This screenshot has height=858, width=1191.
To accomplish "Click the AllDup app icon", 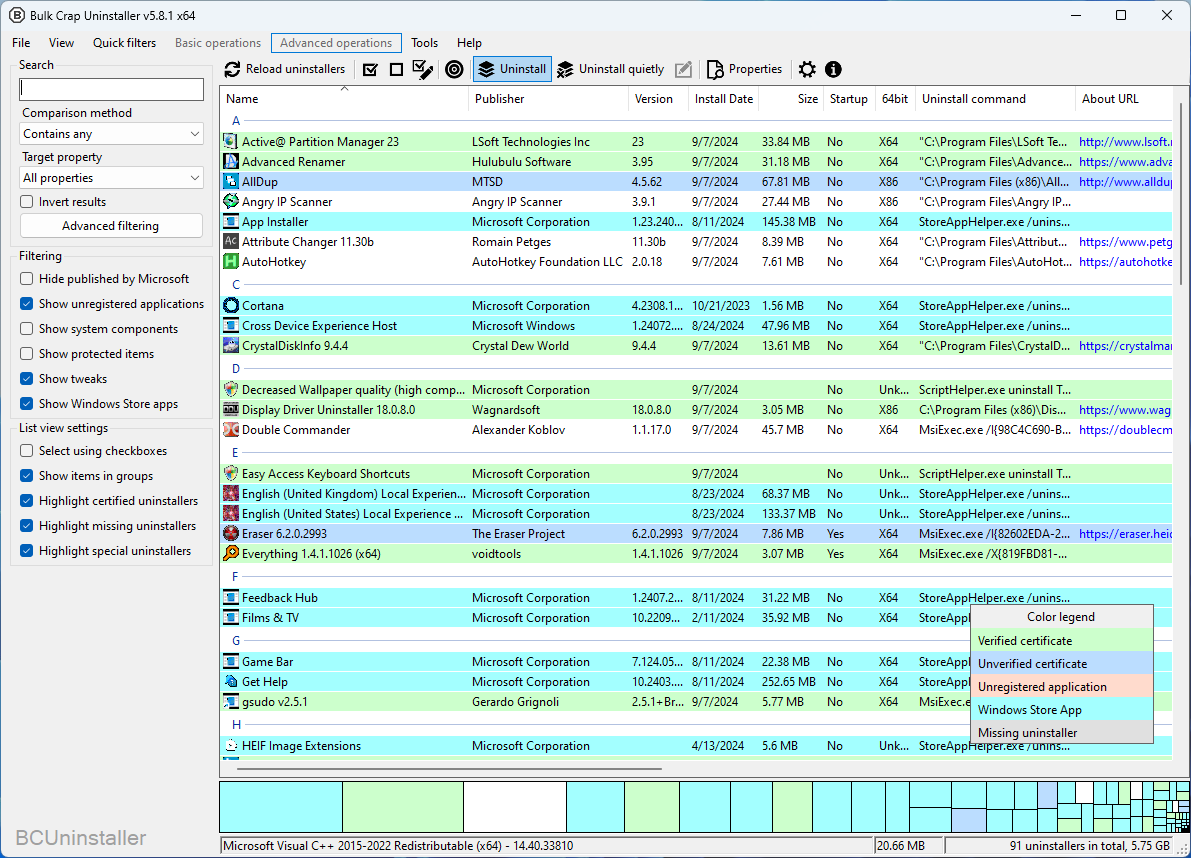I will pos(231,181).
